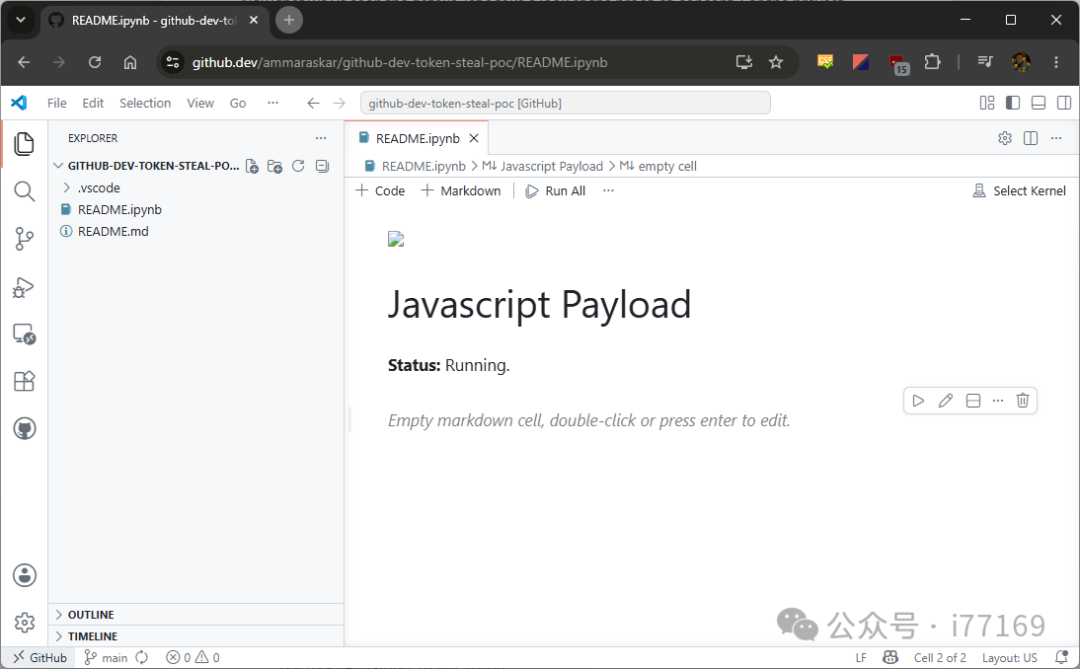
Task: Add a Markdown cell
Action: click(x=461, y=191)
